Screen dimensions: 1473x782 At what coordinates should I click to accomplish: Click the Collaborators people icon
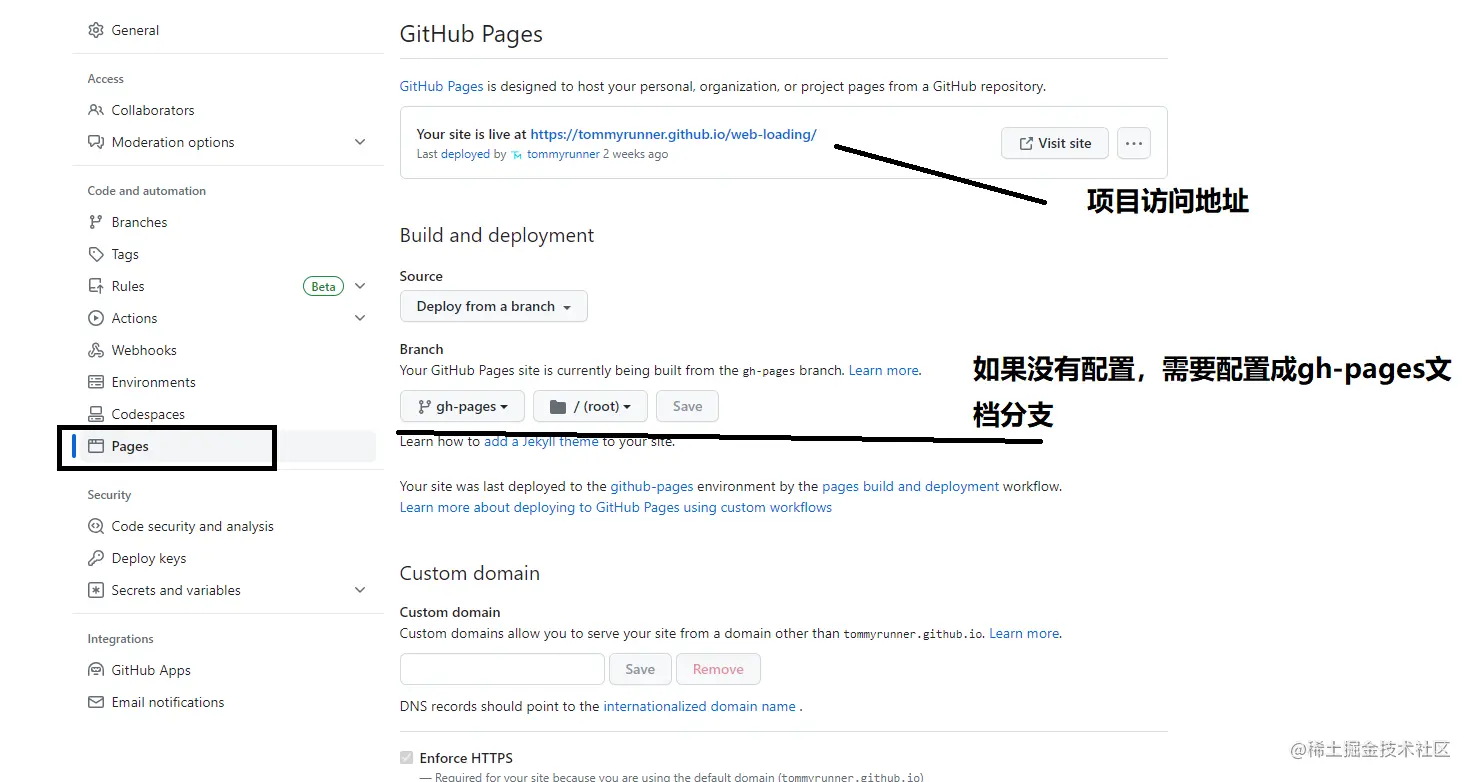(x=96, y=110)
